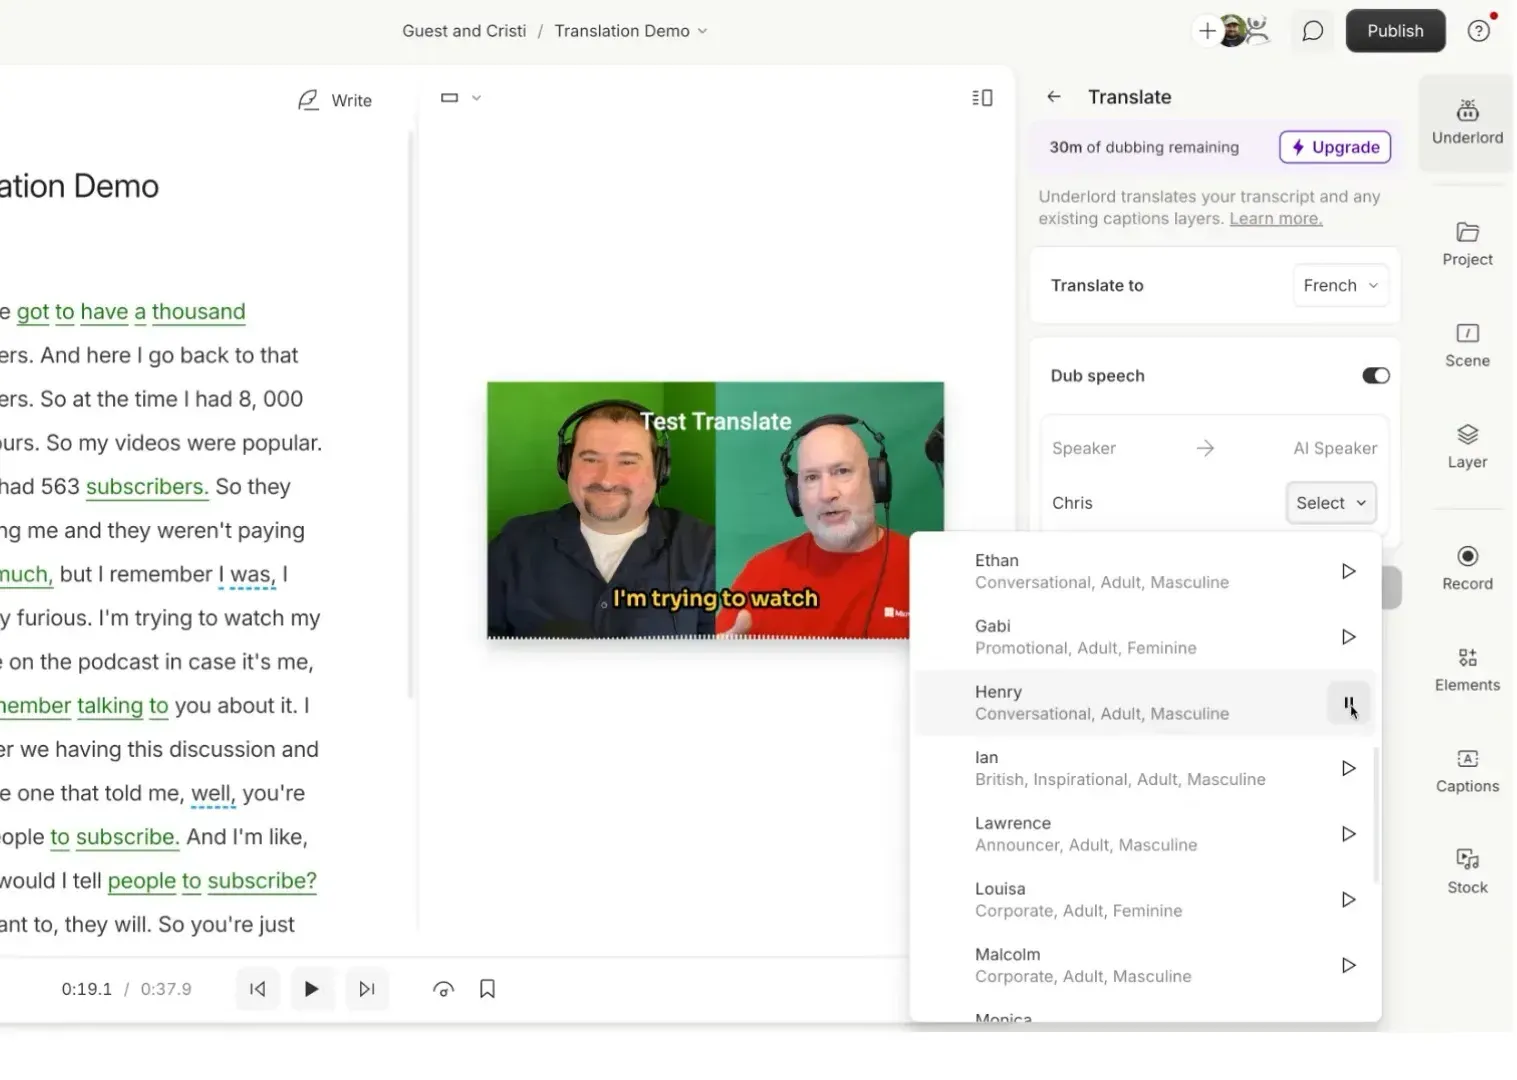This screenshot has width=1517, height=1080.
Task: Open the Stock media panel
Action: pyautogui.click(x=1466, y=869)
